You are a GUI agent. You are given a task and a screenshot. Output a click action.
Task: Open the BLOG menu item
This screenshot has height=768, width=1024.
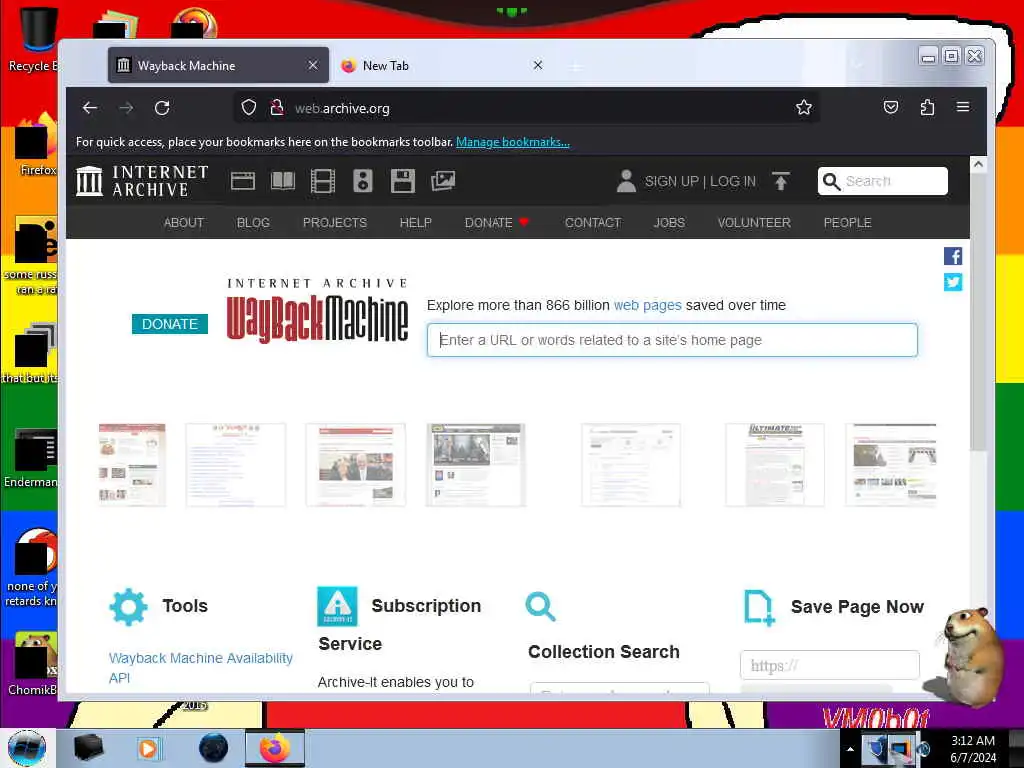tap(253, 223)
